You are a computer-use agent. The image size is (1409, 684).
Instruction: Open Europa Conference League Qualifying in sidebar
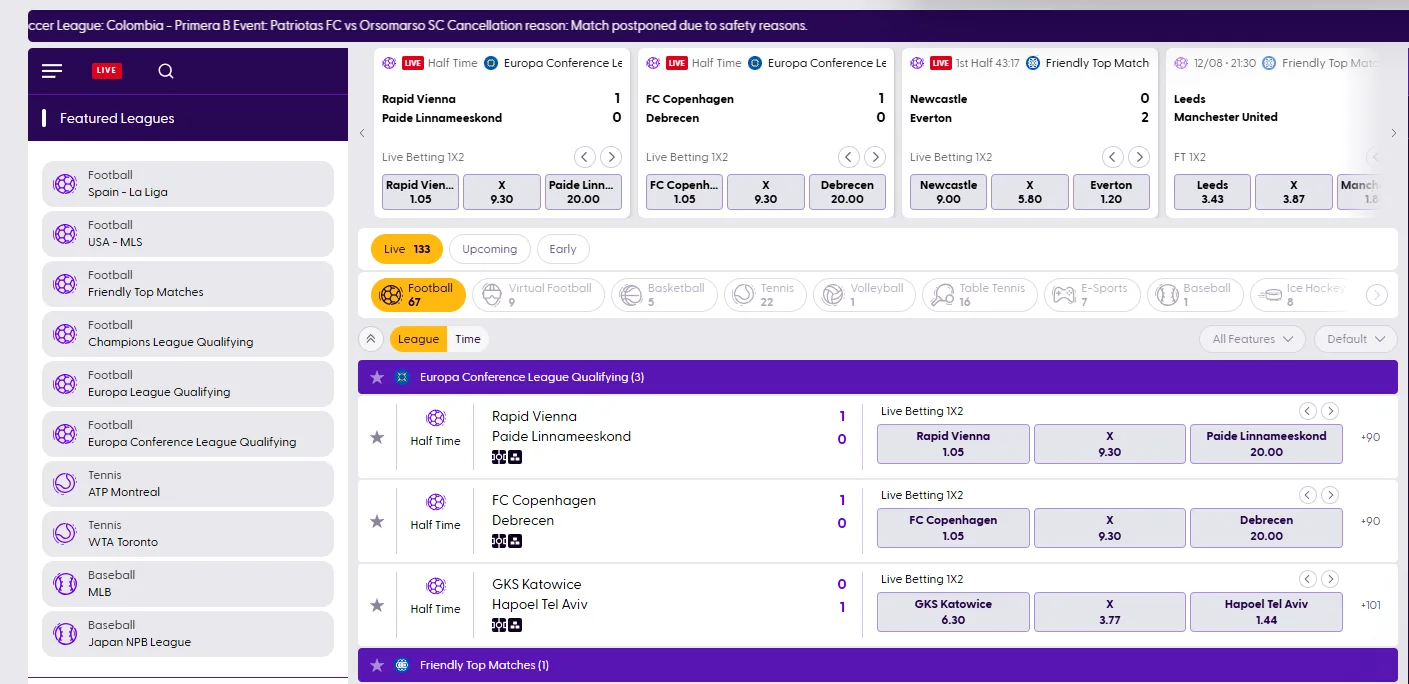coord(188,434)
